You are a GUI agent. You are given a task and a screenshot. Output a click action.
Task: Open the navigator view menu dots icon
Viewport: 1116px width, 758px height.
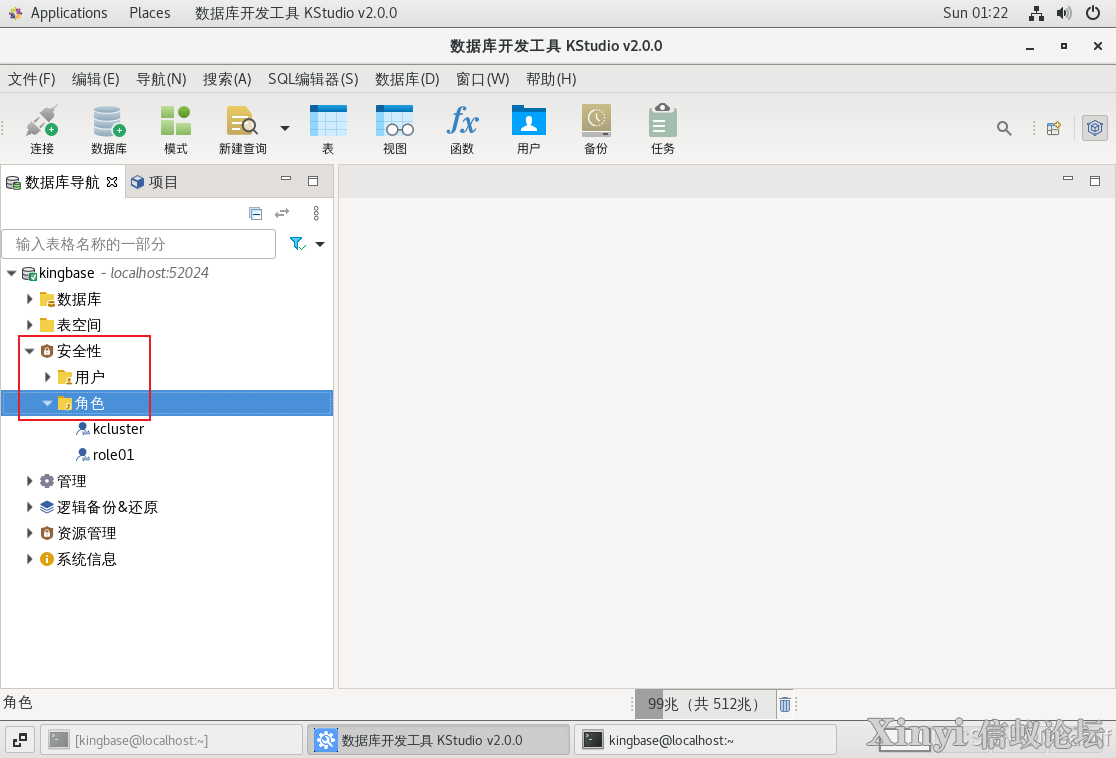tap(316, 214)
